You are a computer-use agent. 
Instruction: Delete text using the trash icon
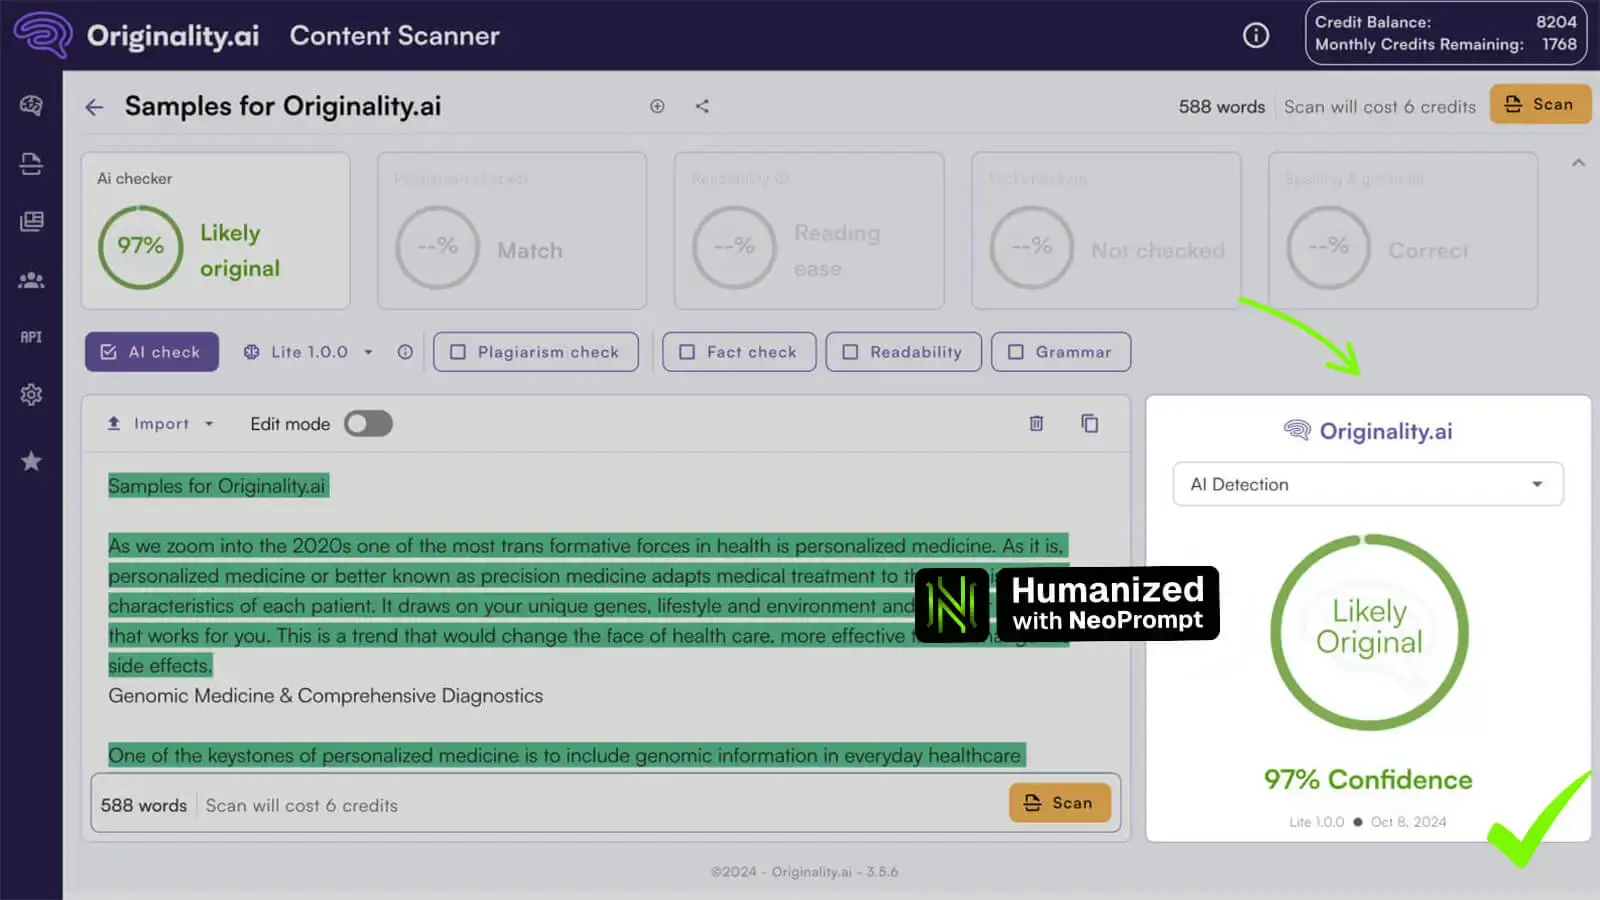[1036, 424]
